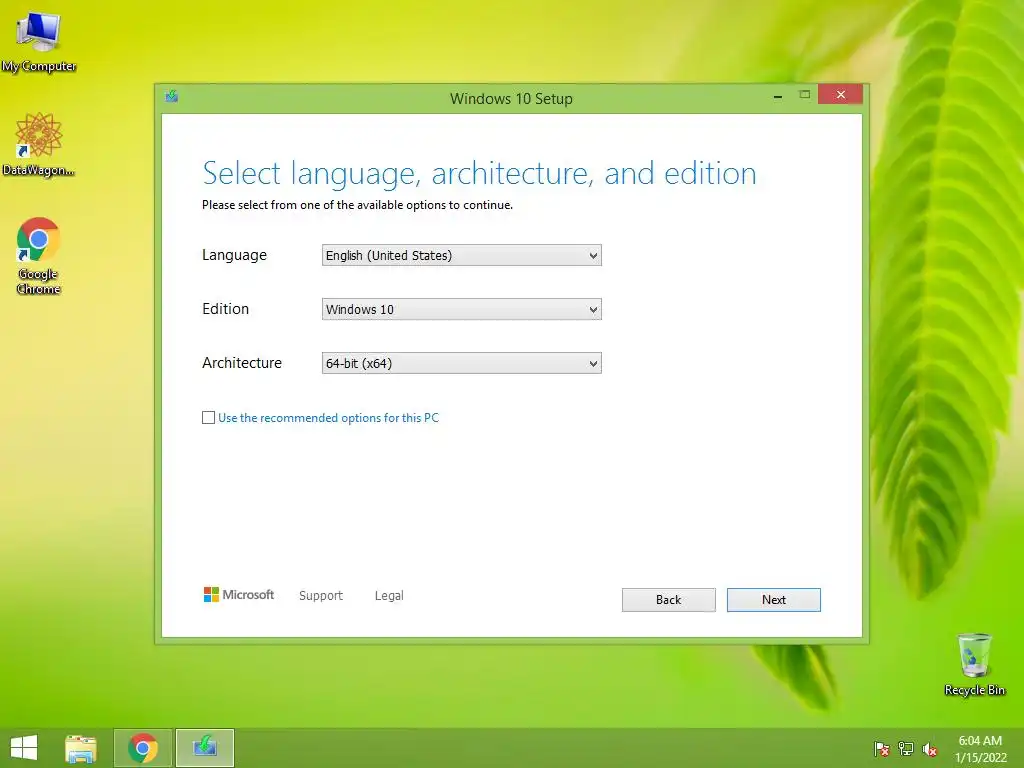Click the Edition label text
The height and width of the screenshot is (768, 1024).
(x=225, y=309)
